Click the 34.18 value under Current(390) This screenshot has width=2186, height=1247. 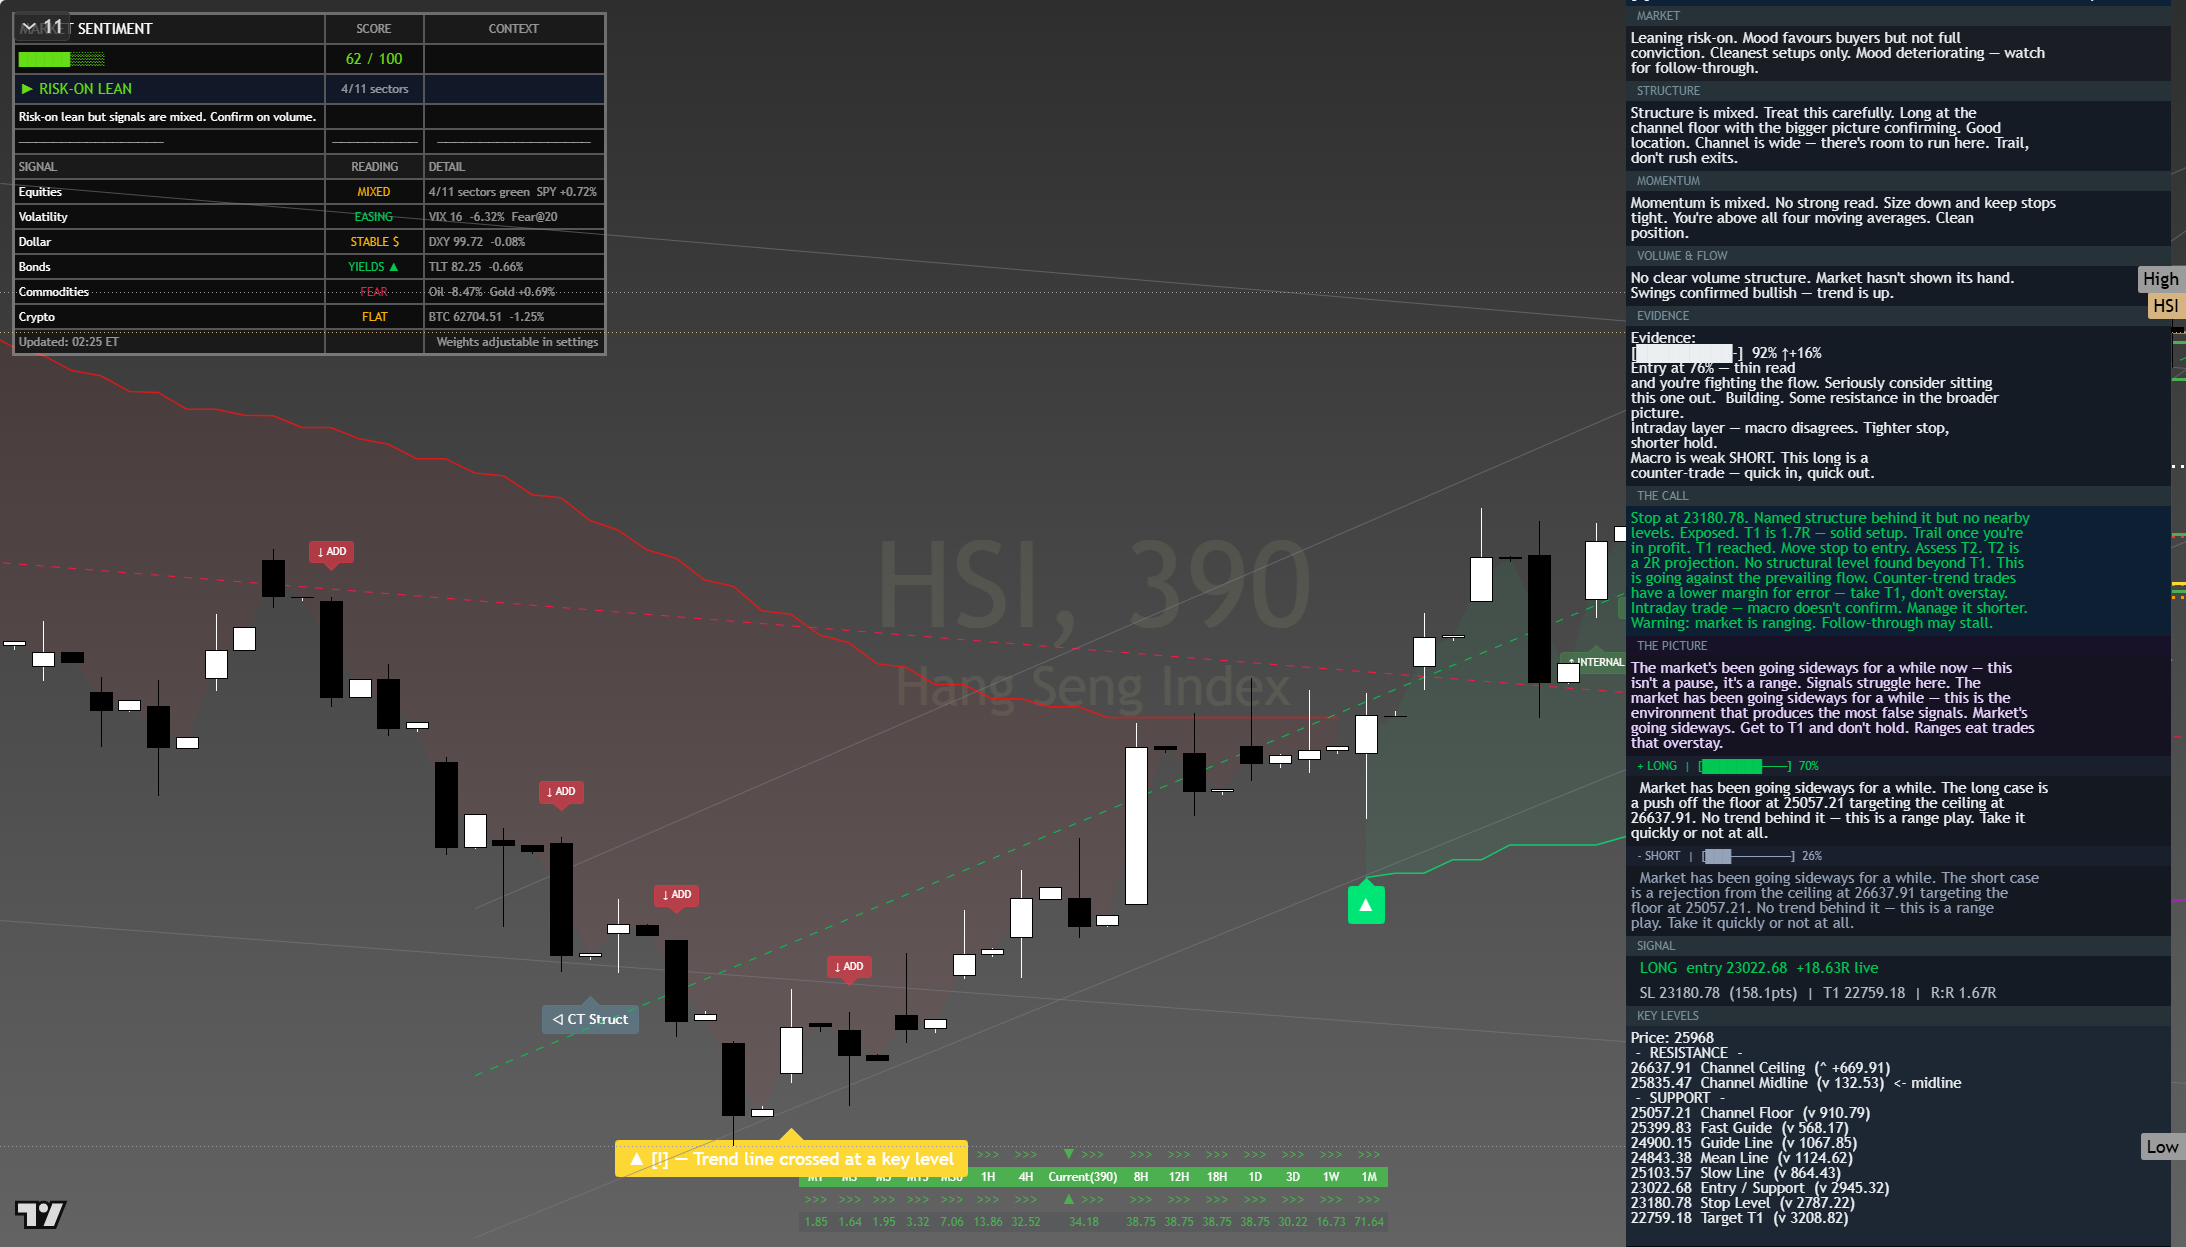point(1083,1222)
